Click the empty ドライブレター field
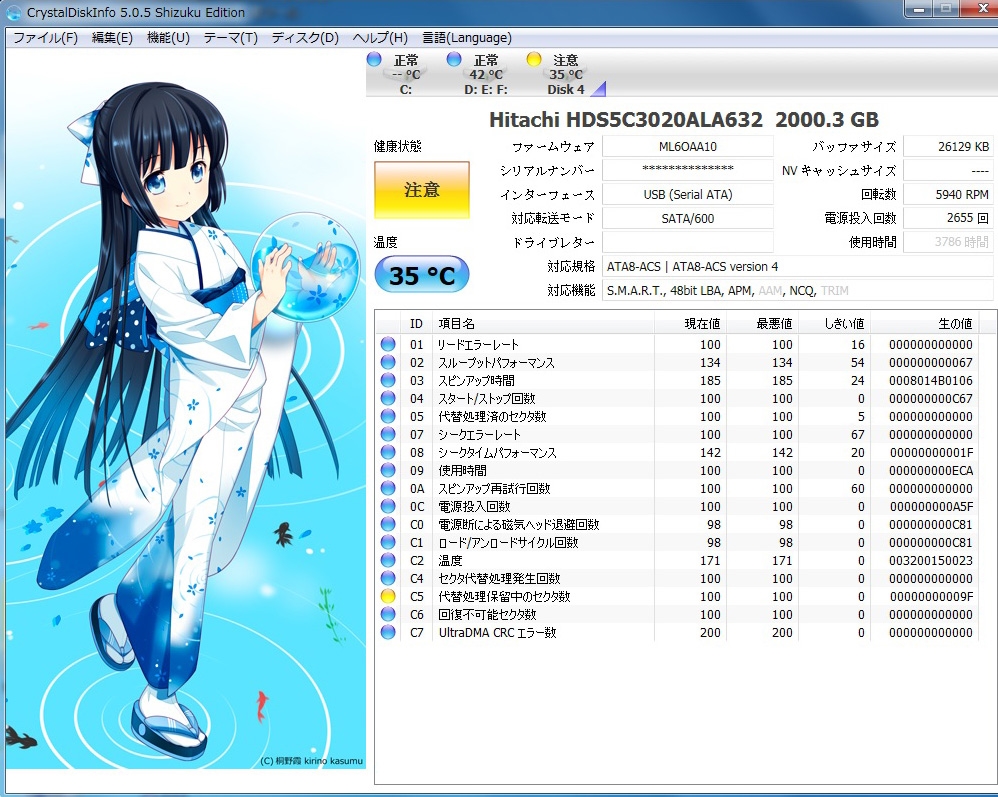This screenshot has height=797, width=998. [x=687, y=242]
